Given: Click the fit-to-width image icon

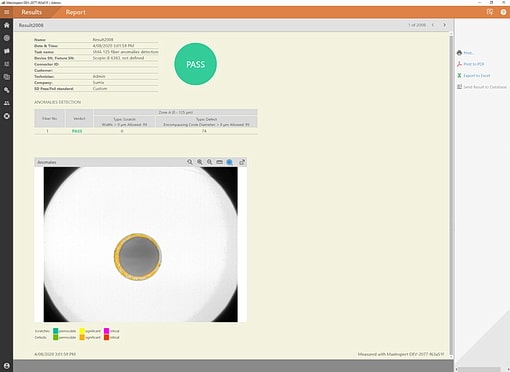Looking at the screenshot, I should 219,162.
